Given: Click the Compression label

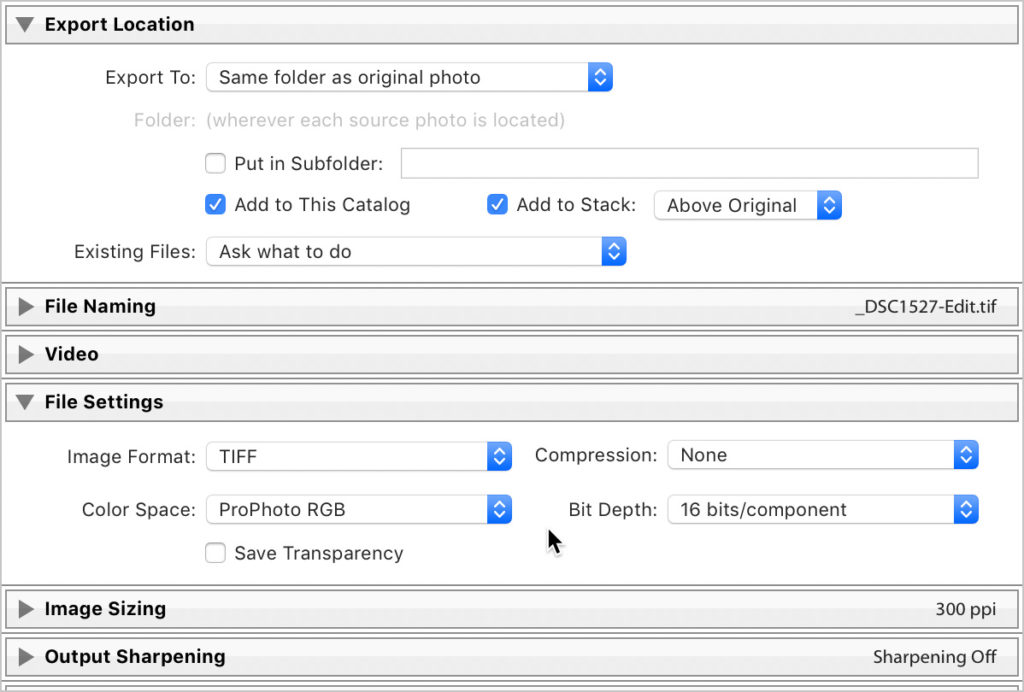Looking at the screenshot, I should [x=596, y=455].
